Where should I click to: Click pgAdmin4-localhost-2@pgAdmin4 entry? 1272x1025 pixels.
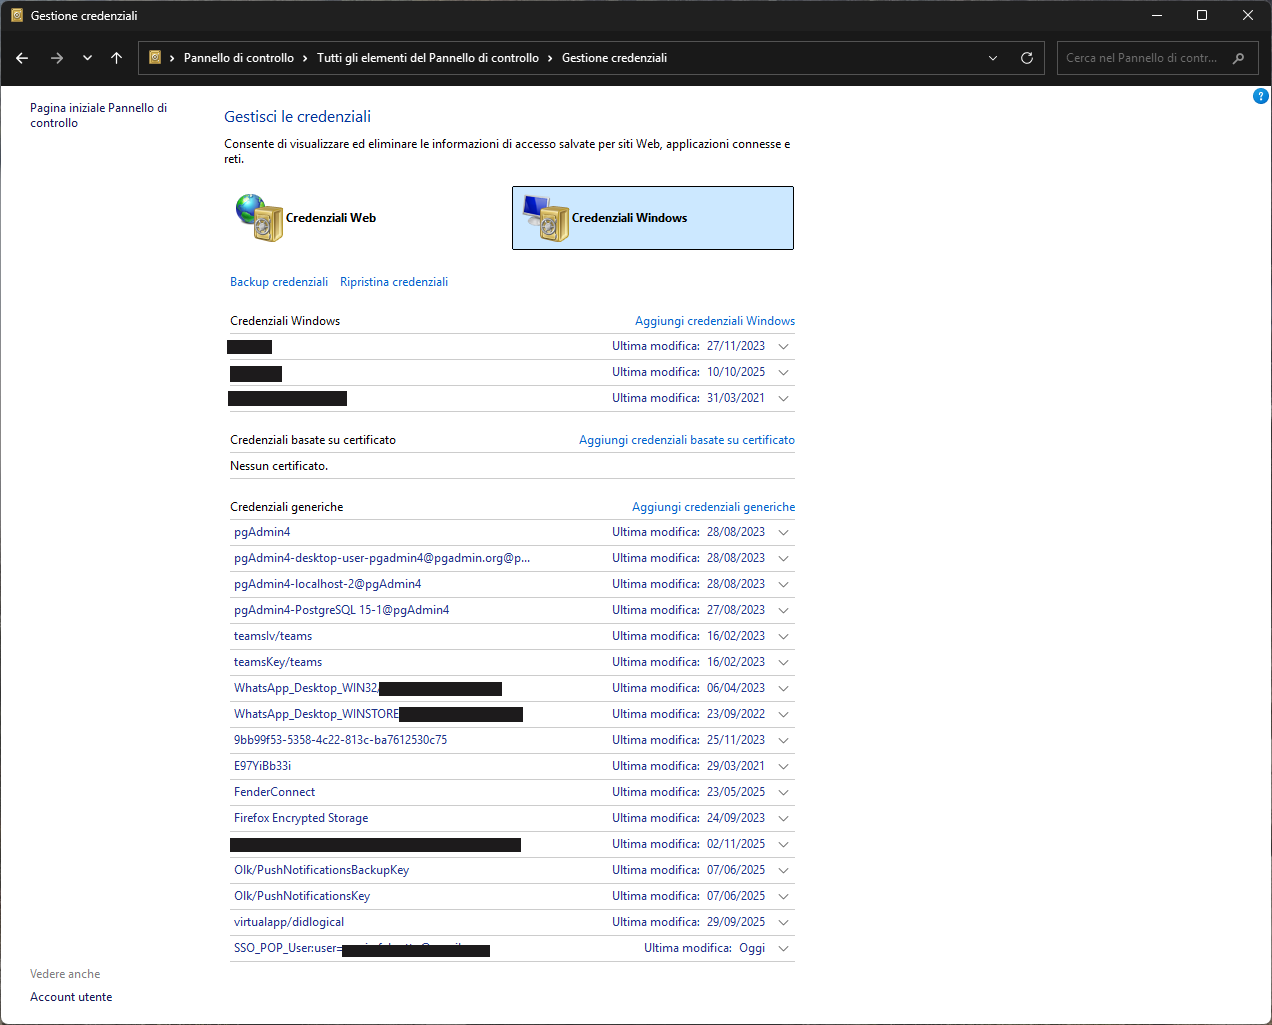tap(328, 584)
